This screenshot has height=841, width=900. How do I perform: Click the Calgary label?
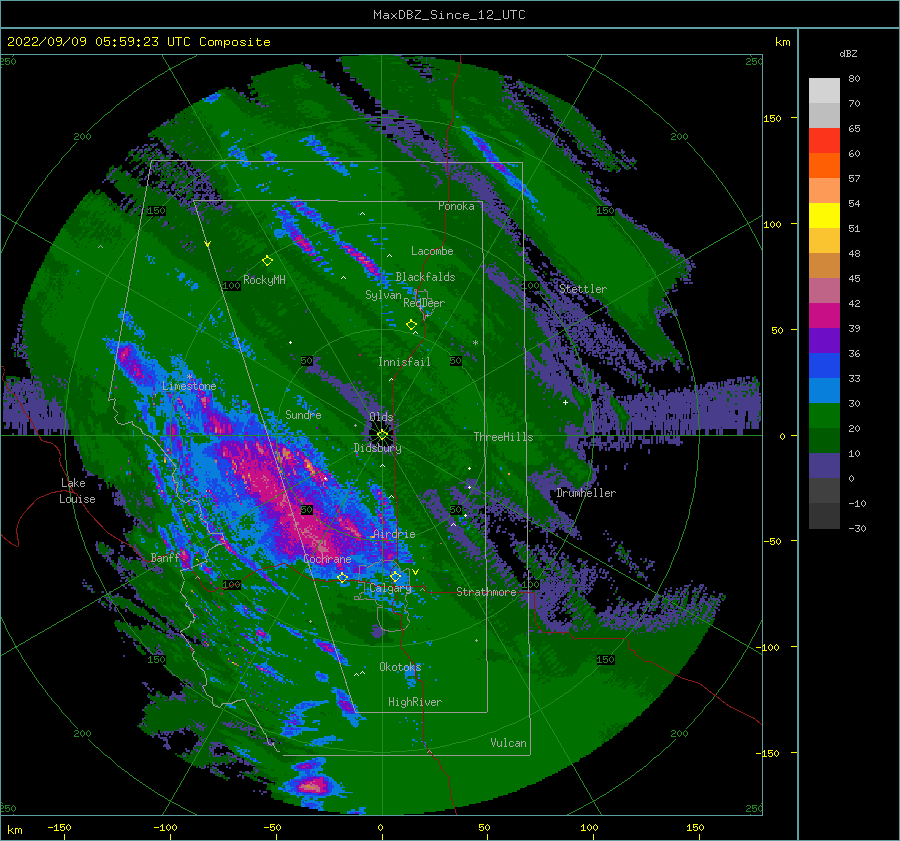[390, 588]
